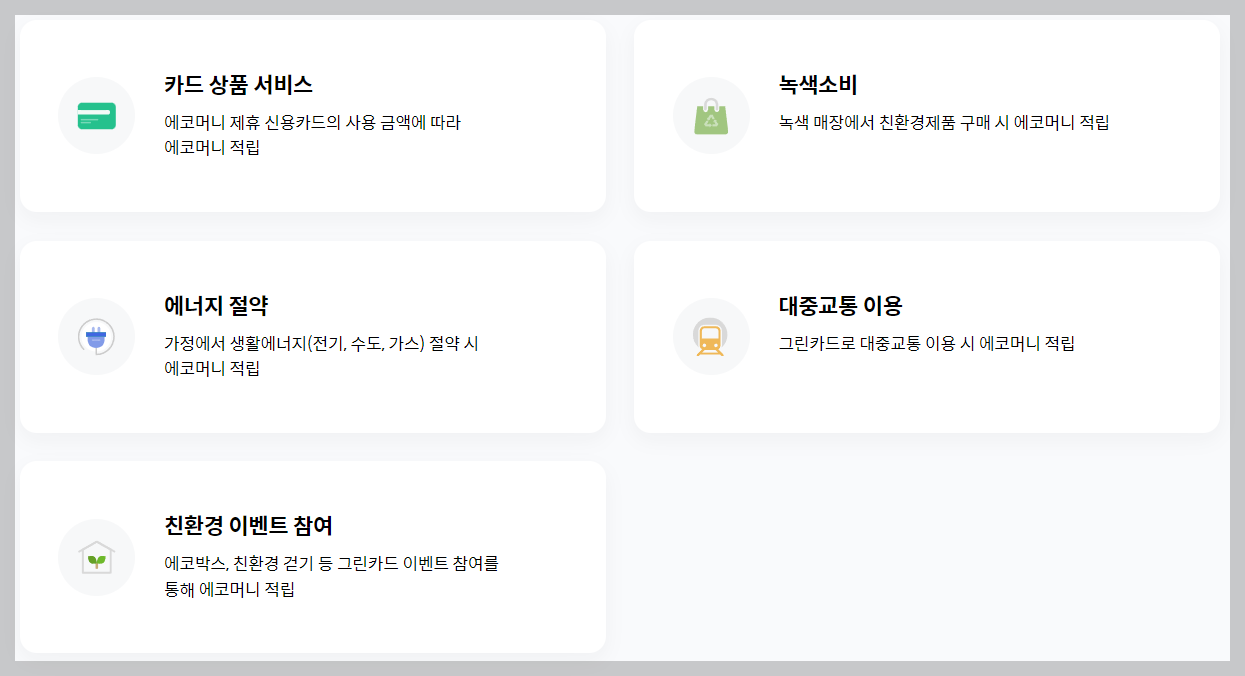Open the 친환경 이벤트 참여 card

(311, 557)
